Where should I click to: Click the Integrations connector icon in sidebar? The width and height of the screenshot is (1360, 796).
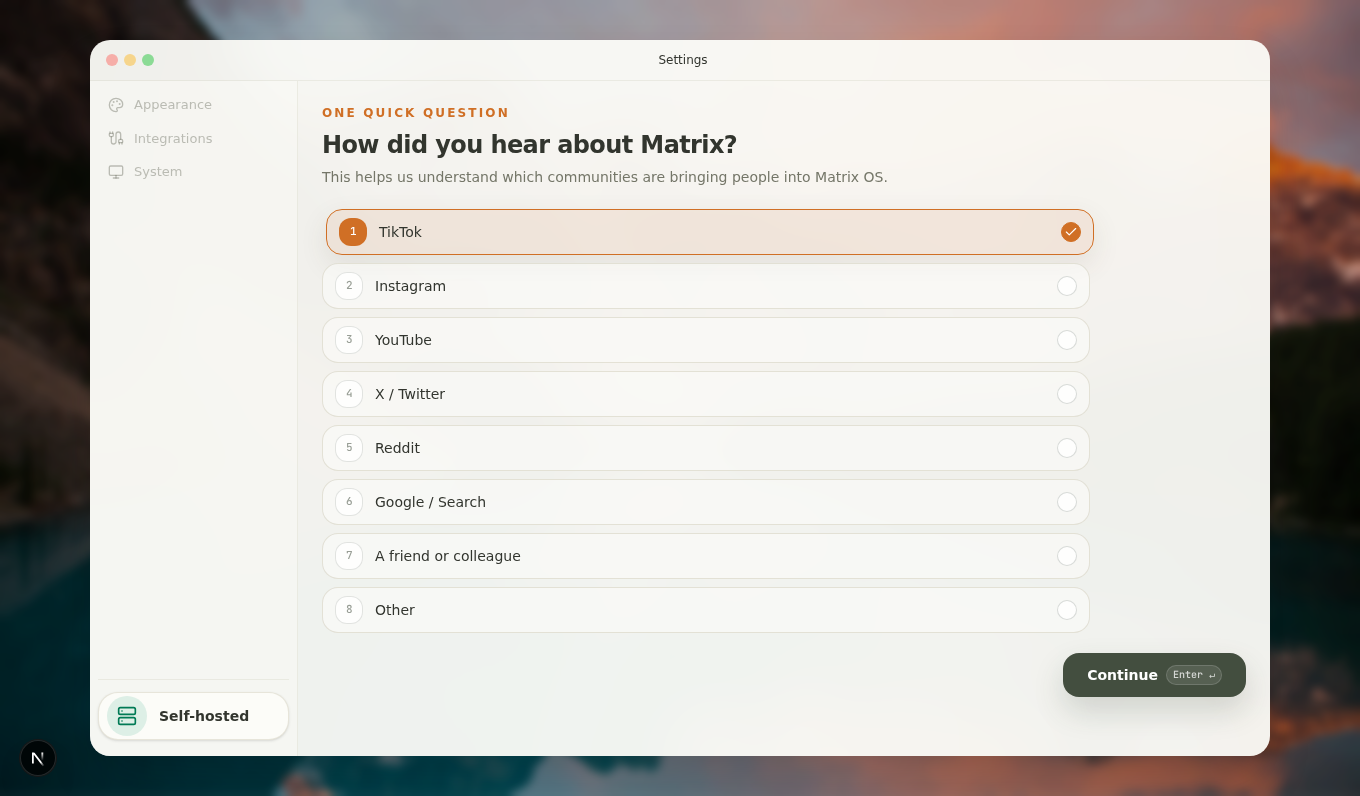coord(116,139)
